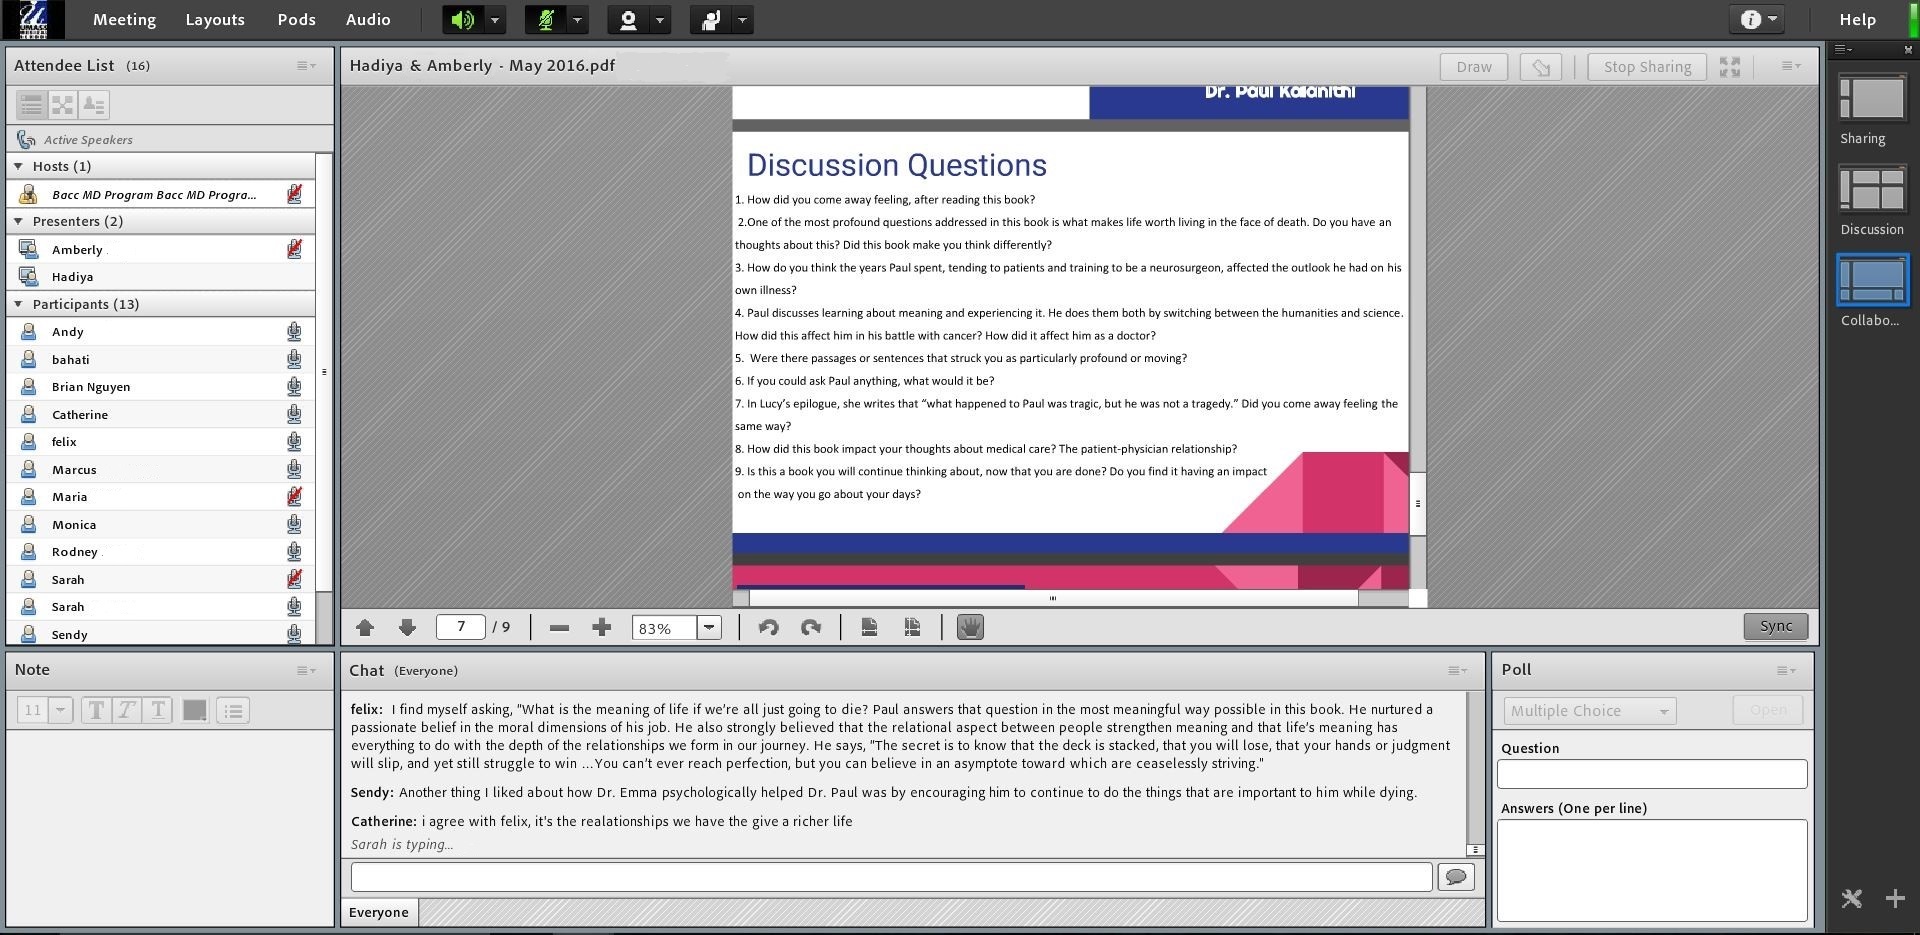The image size is (1920, 935).
Task: Rotate the document counterclockwise
Action: [x=768, y=627]
